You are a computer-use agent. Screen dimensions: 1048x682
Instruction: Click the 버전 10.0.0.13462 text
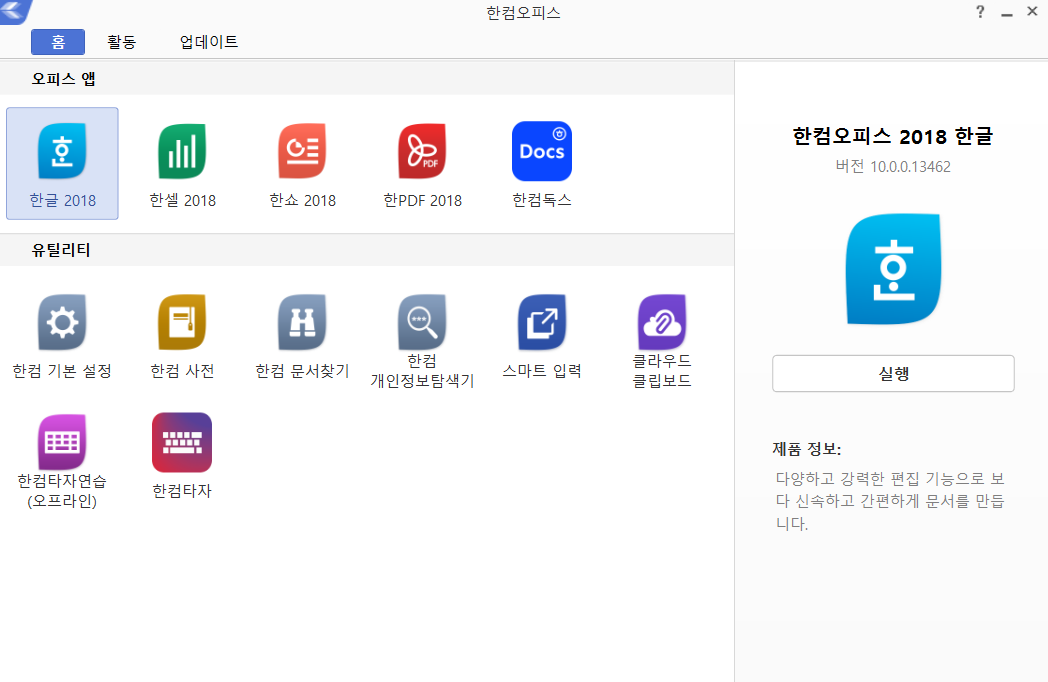[x=893, y=166]
